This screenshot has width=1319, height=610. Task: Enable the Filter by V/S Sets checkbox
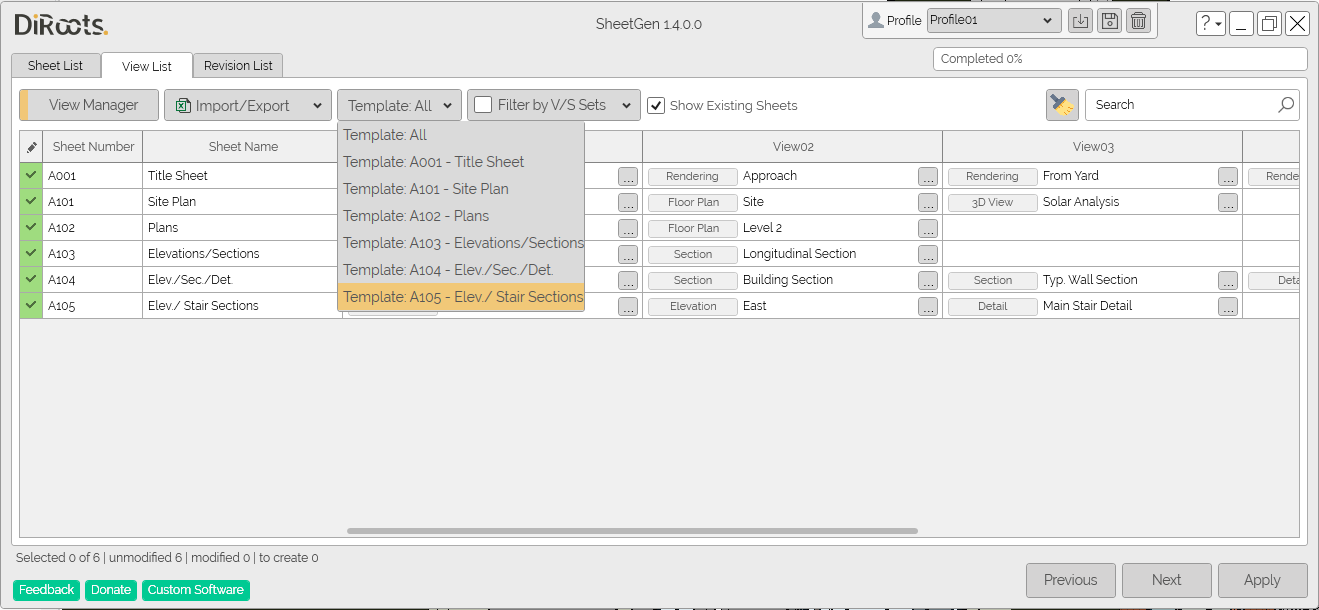(x=483, y=105)
